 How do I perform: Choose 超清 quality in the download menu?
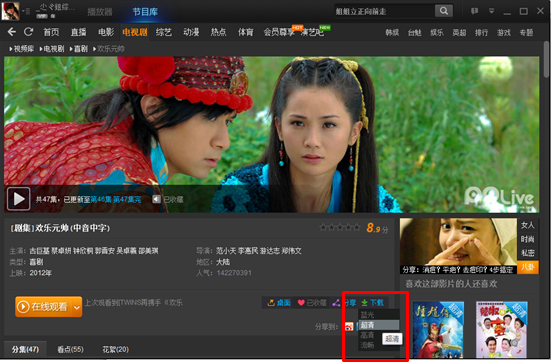click(x=379, y=325)
